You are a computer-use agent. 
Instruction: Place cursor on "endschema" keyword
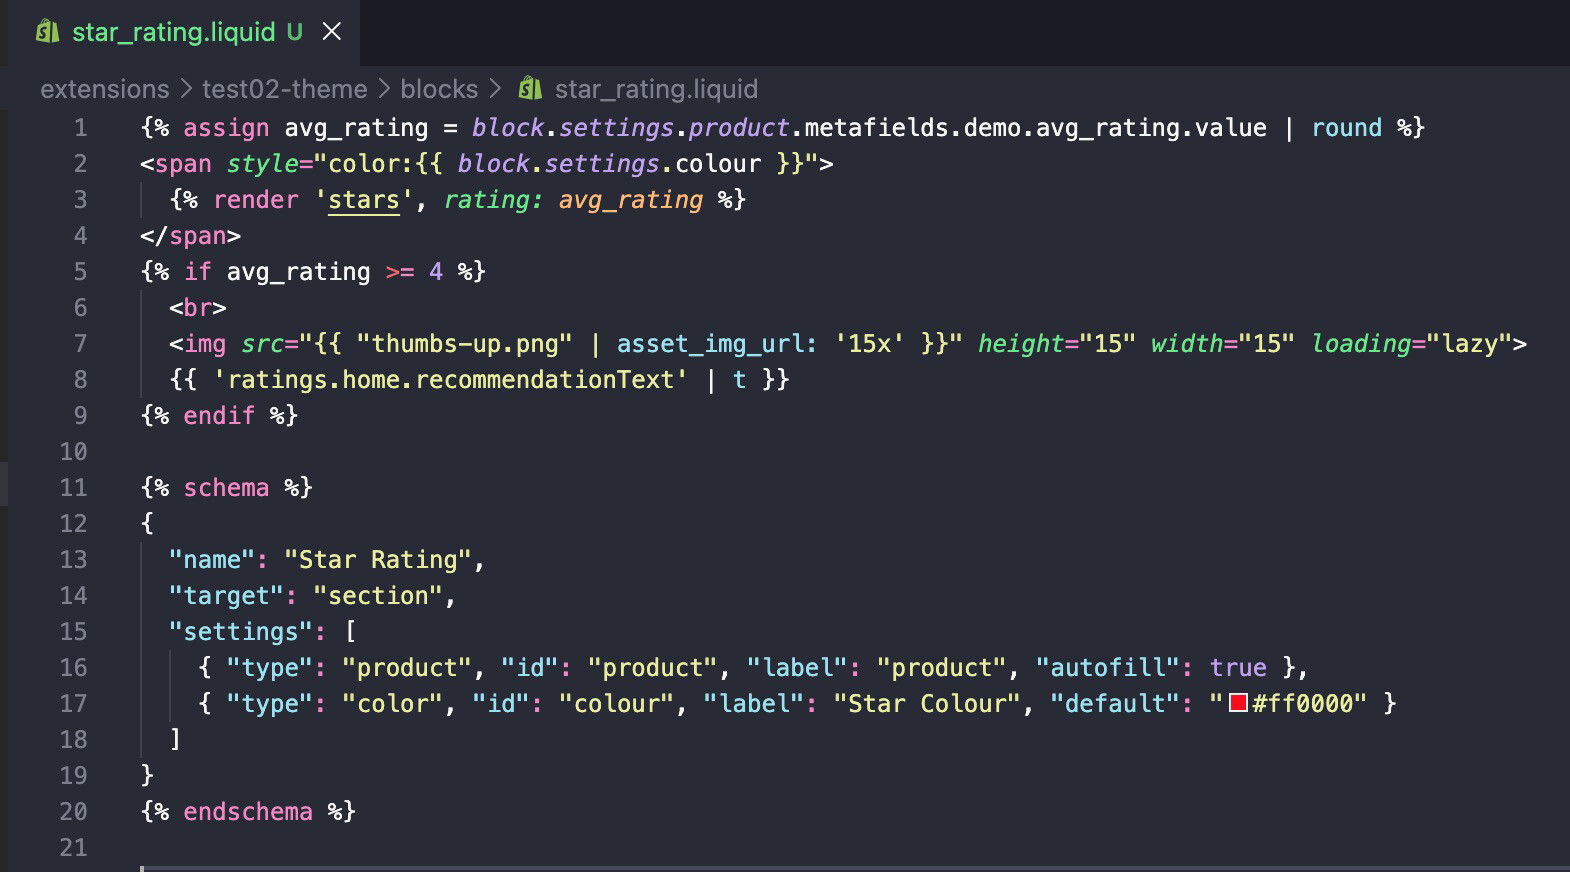click(247, 812)
